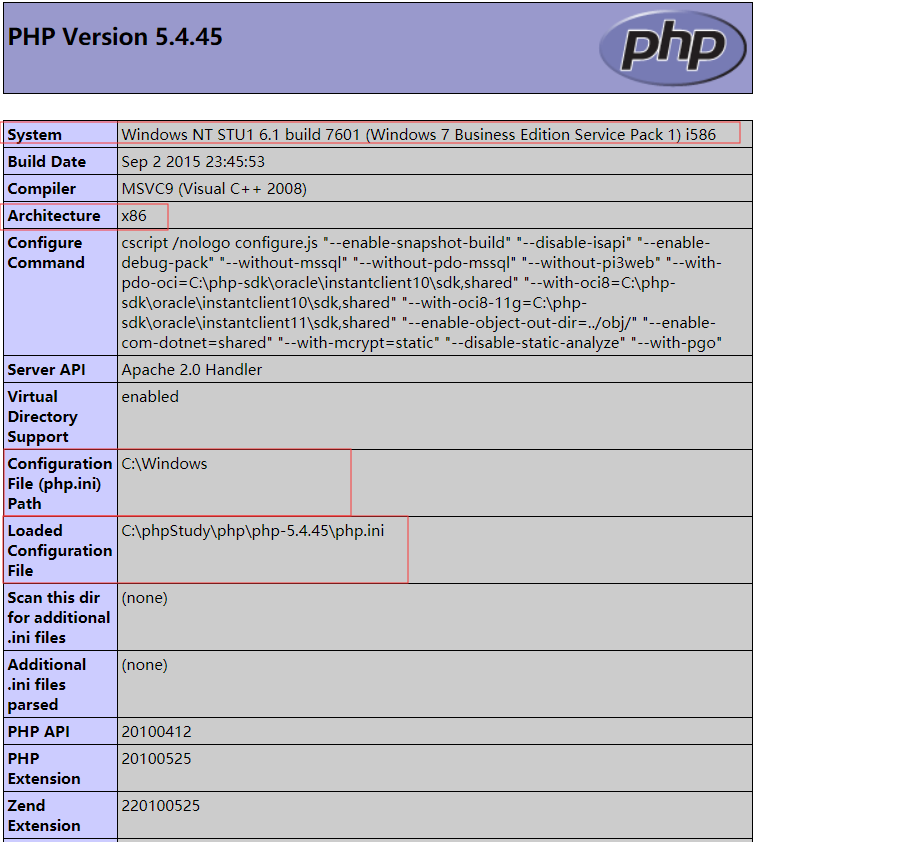Click the System row label
Screen dimensions: 912x842
click(x=34, y=135)
